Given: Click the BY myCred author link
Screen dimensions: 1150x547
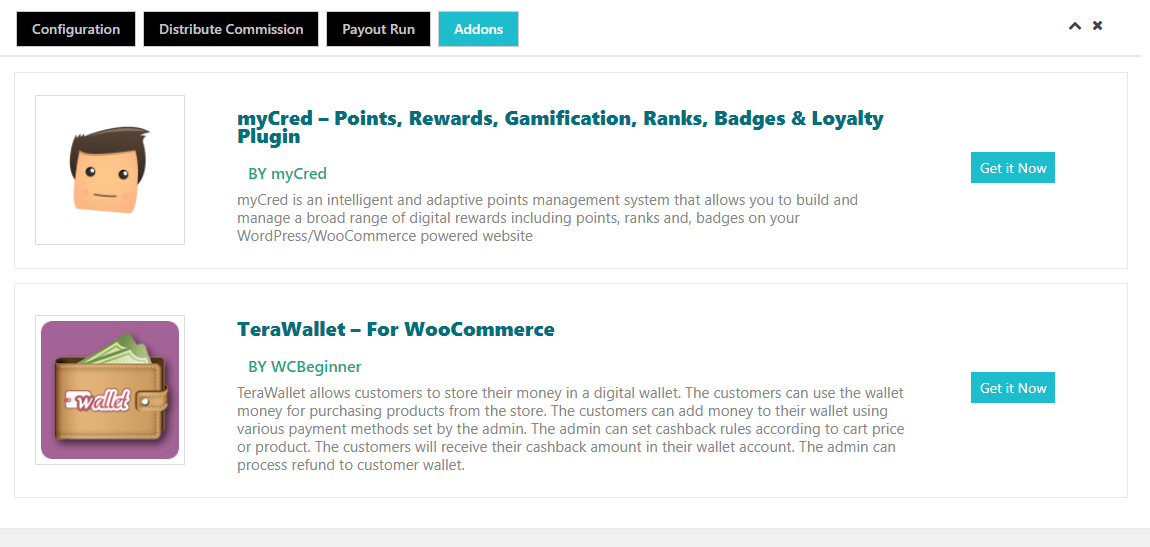Looking at the screenshot, I should (287, 174).
